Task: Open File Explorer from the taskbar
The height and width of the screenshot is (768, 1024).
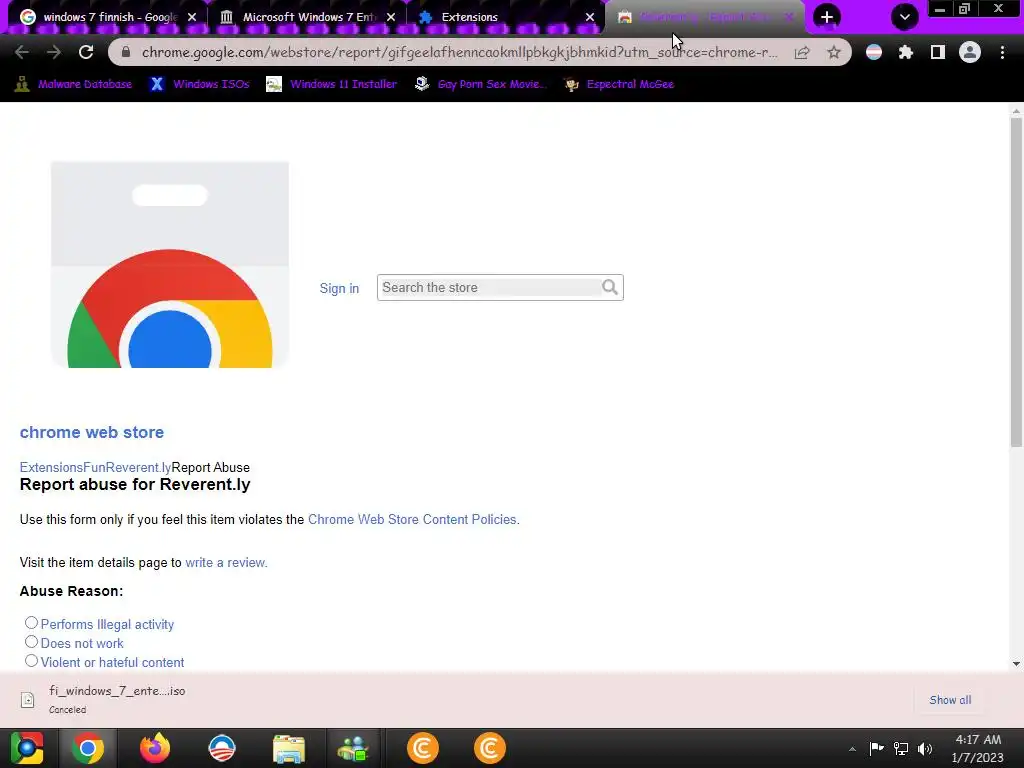Action: pos(289,748)
